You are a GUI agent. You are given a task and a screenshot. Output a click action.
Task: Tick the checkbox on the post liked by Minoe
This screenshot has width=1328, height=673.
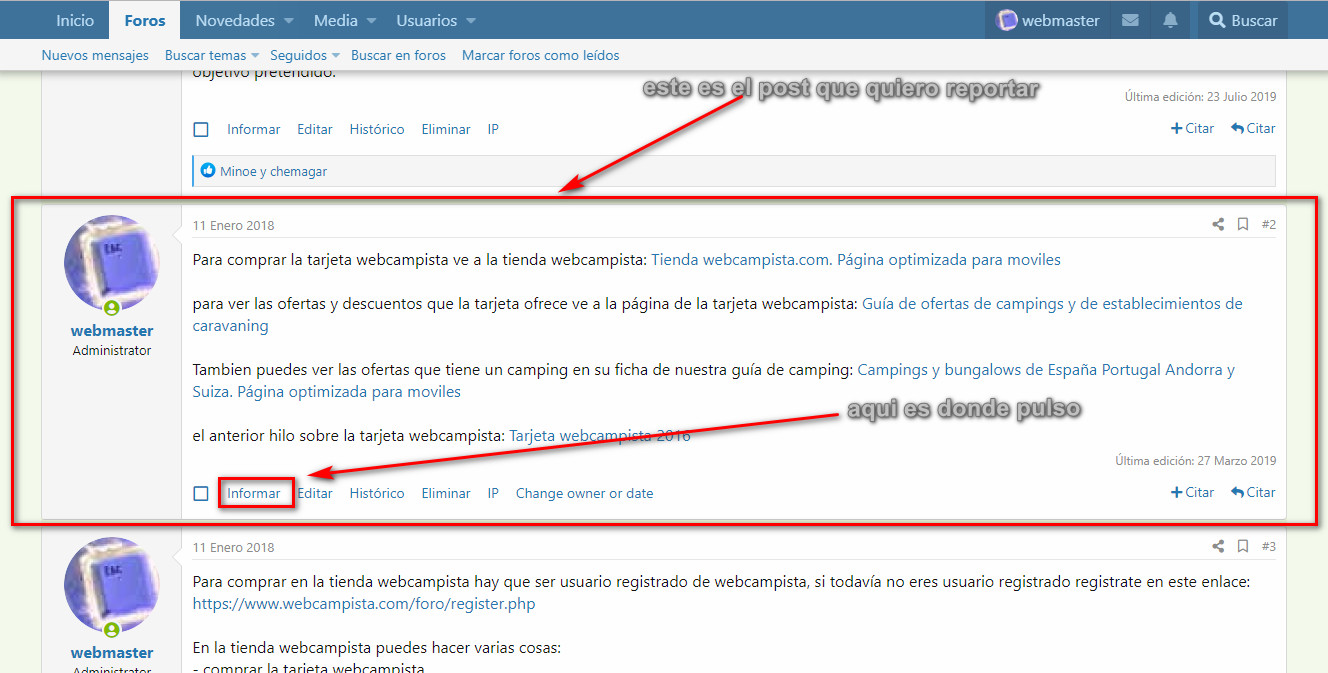(x=201, y=129)
